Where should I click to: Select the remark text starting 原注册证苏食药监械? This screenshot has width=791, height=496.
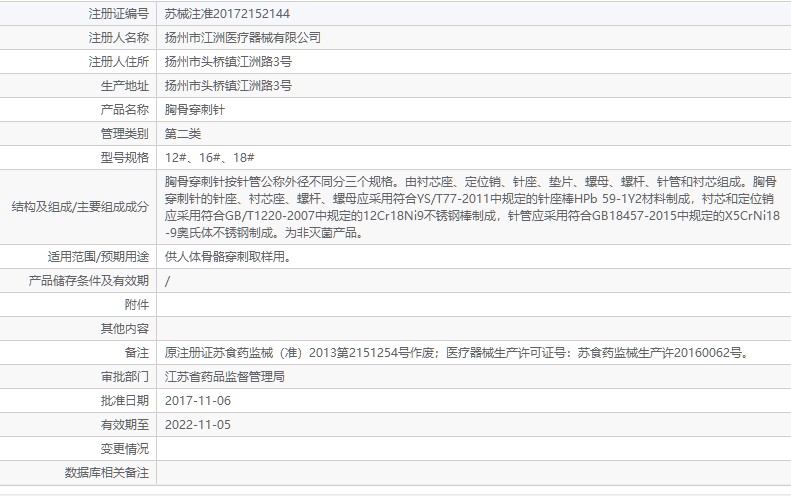458,353
